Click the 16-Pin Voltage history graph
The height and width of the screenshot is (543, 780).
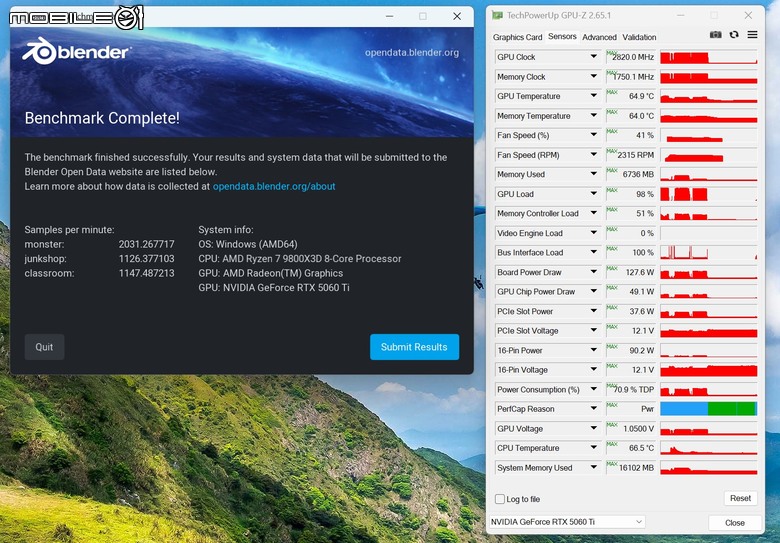(x=708, y=370)
